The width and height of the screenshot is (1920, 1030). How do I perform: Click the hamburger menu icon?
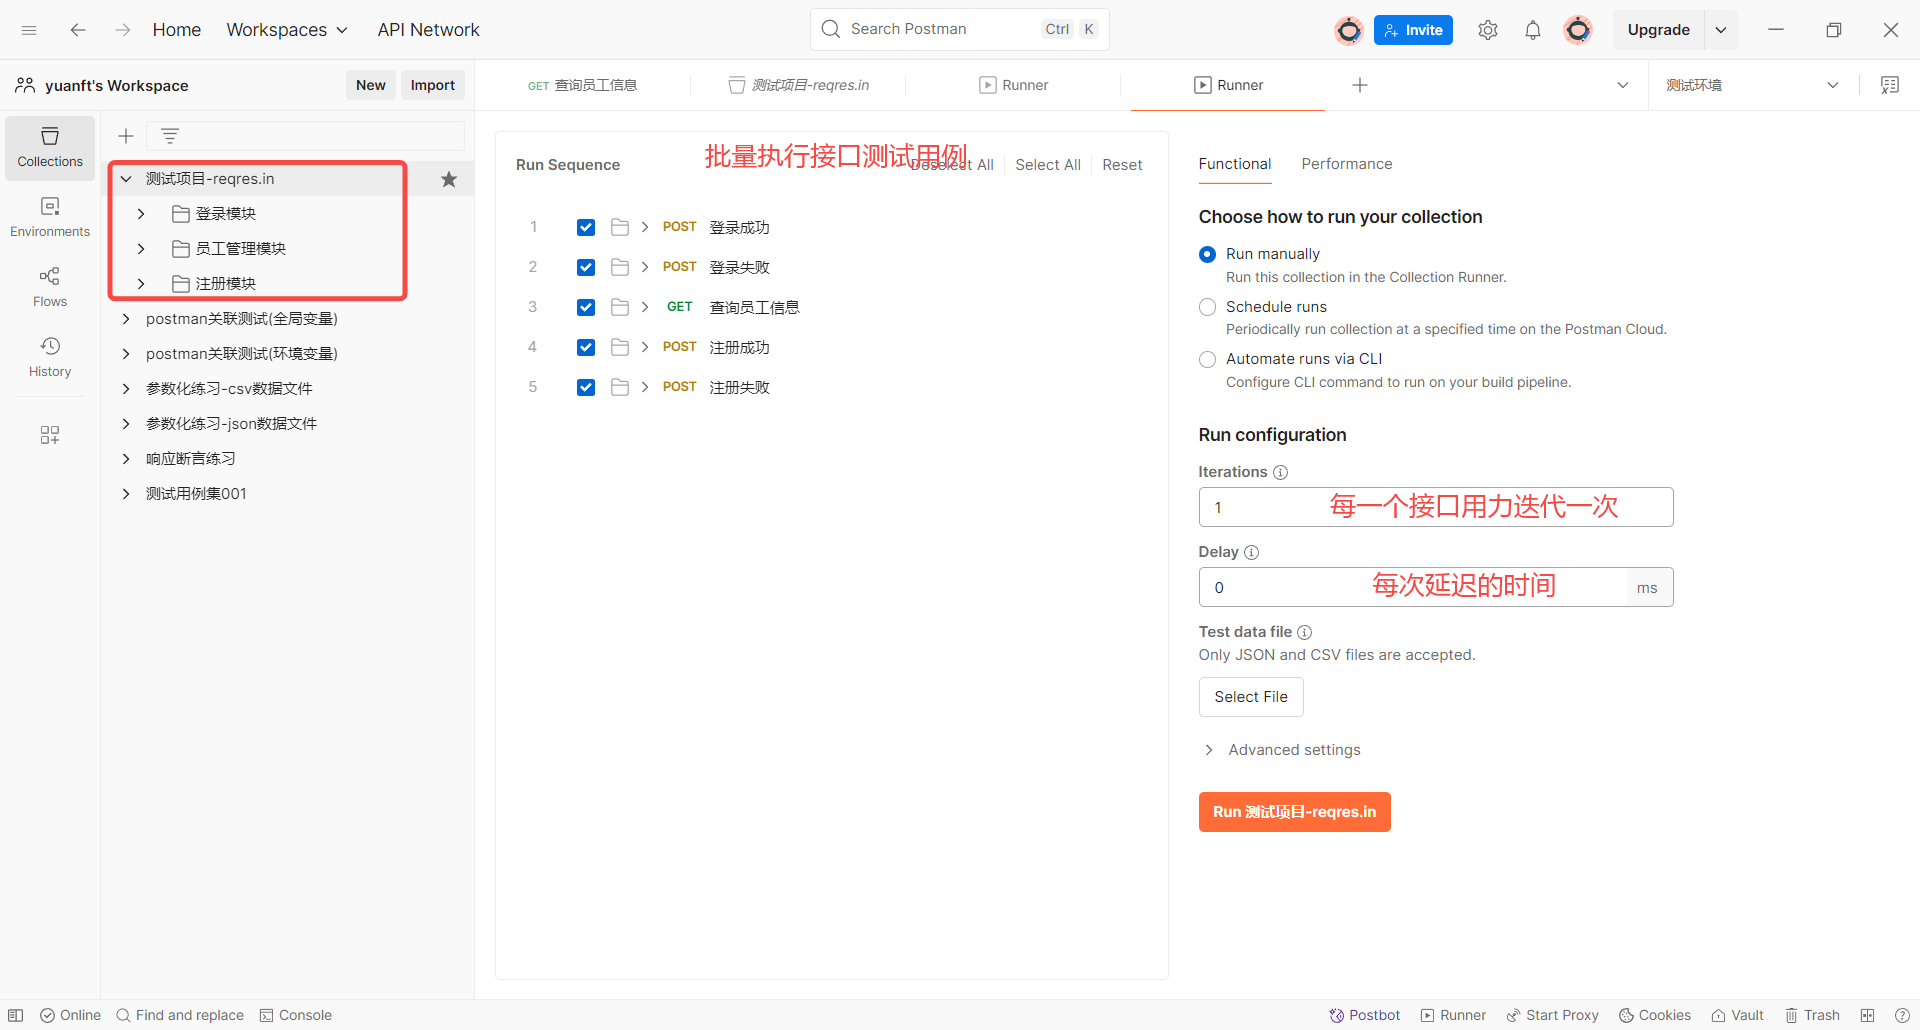point(29,30)
